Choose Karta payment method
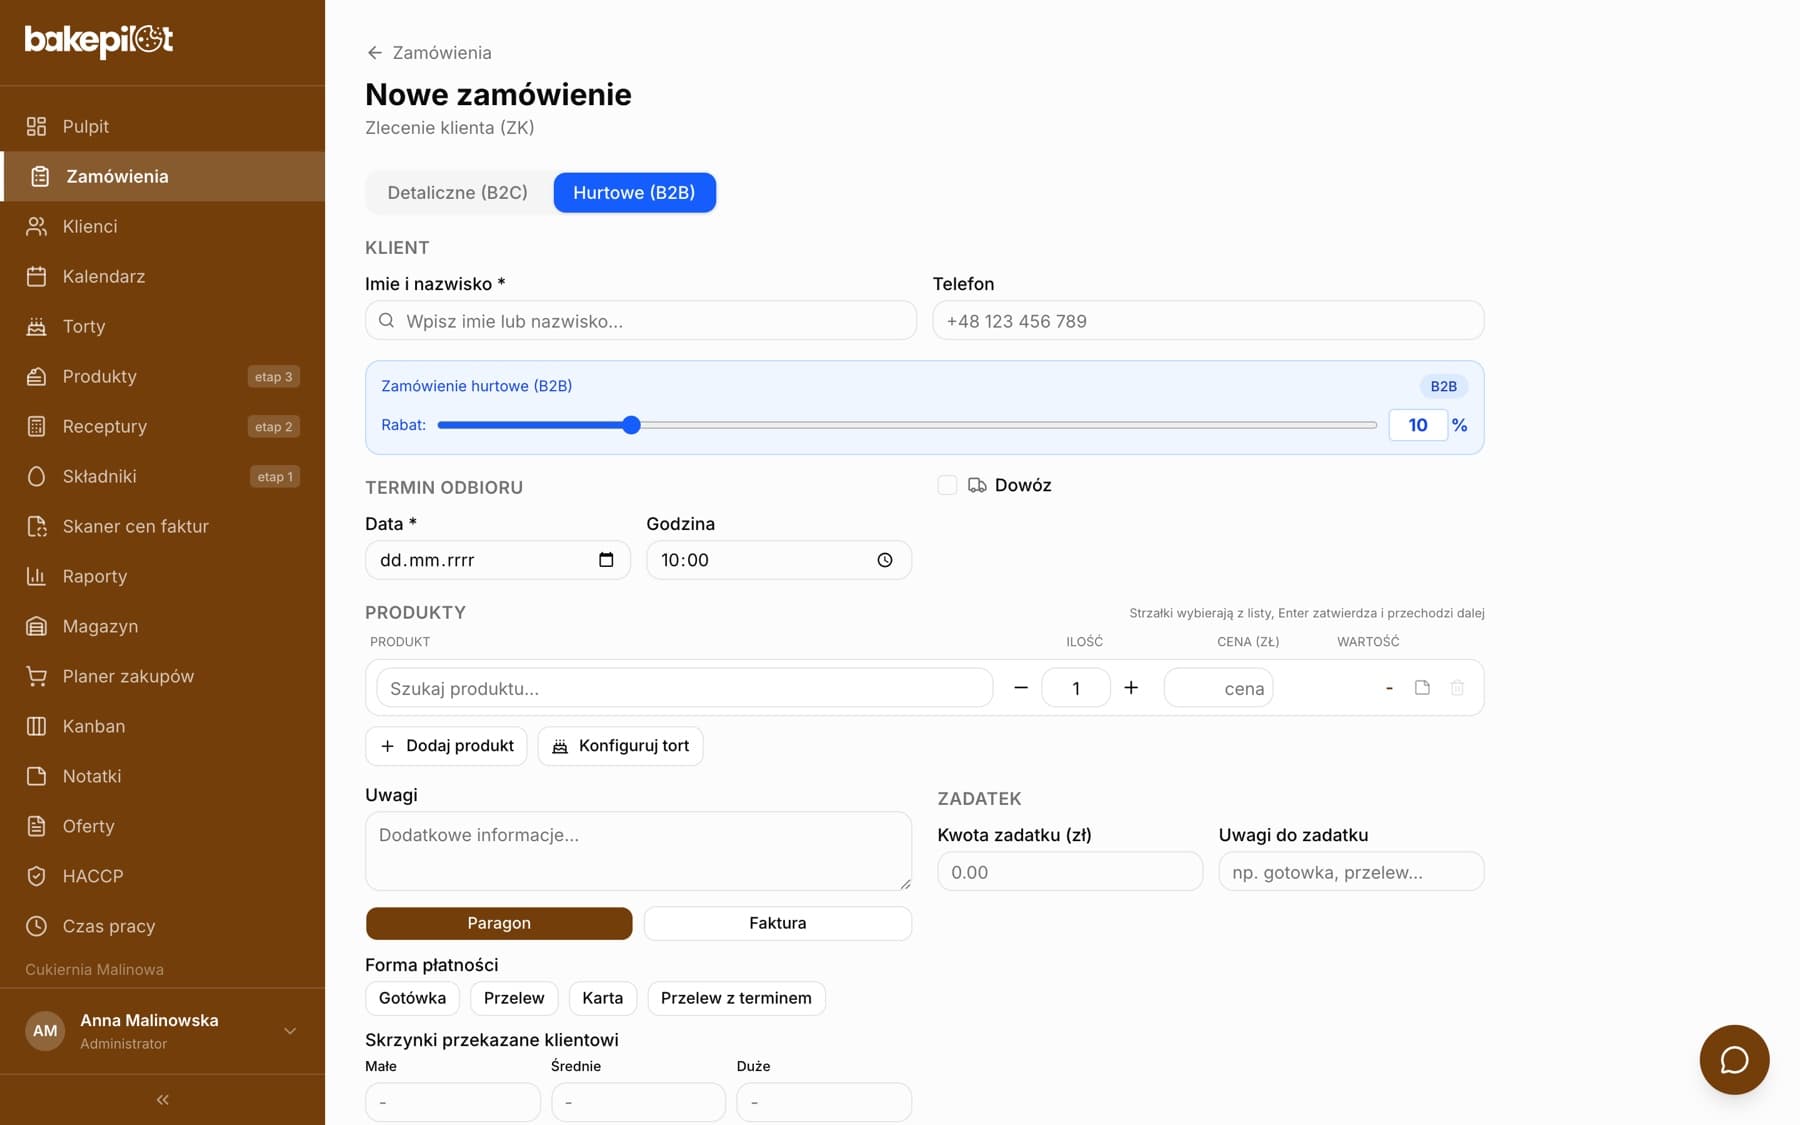 [603, 998]
